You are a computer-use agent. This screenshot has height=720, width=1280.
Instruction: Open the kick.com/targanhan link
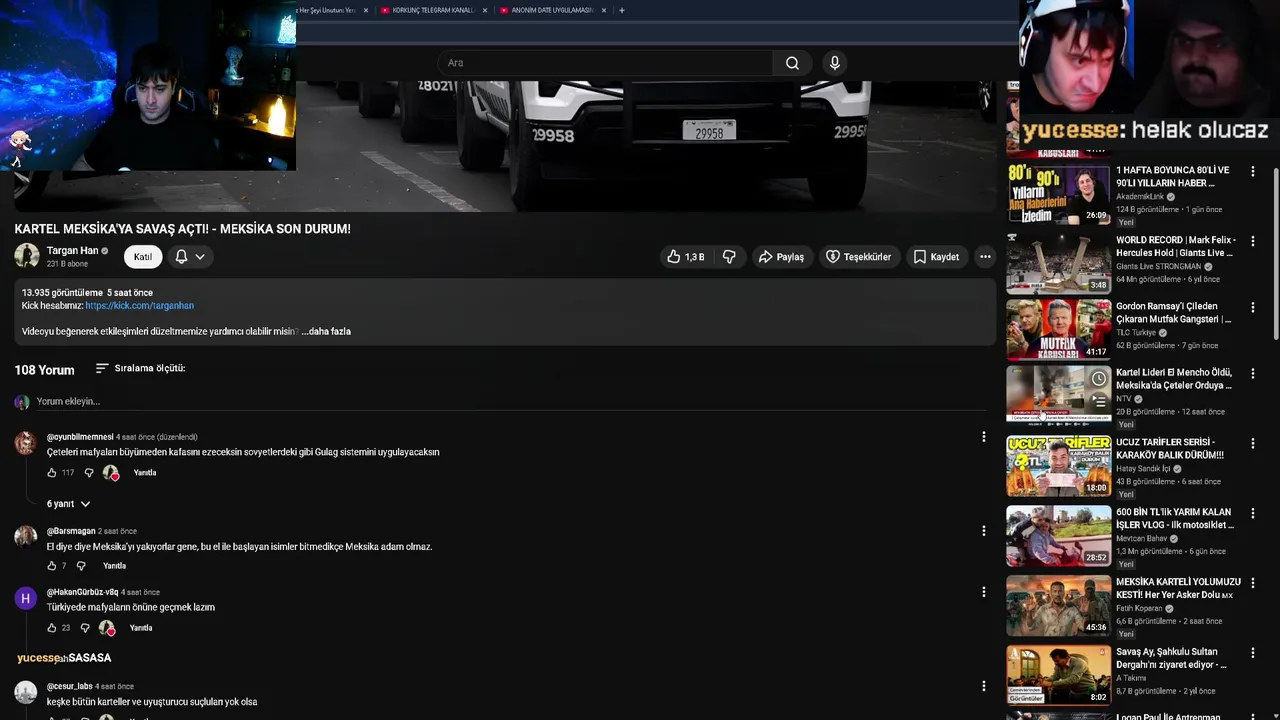pos(140,305)
